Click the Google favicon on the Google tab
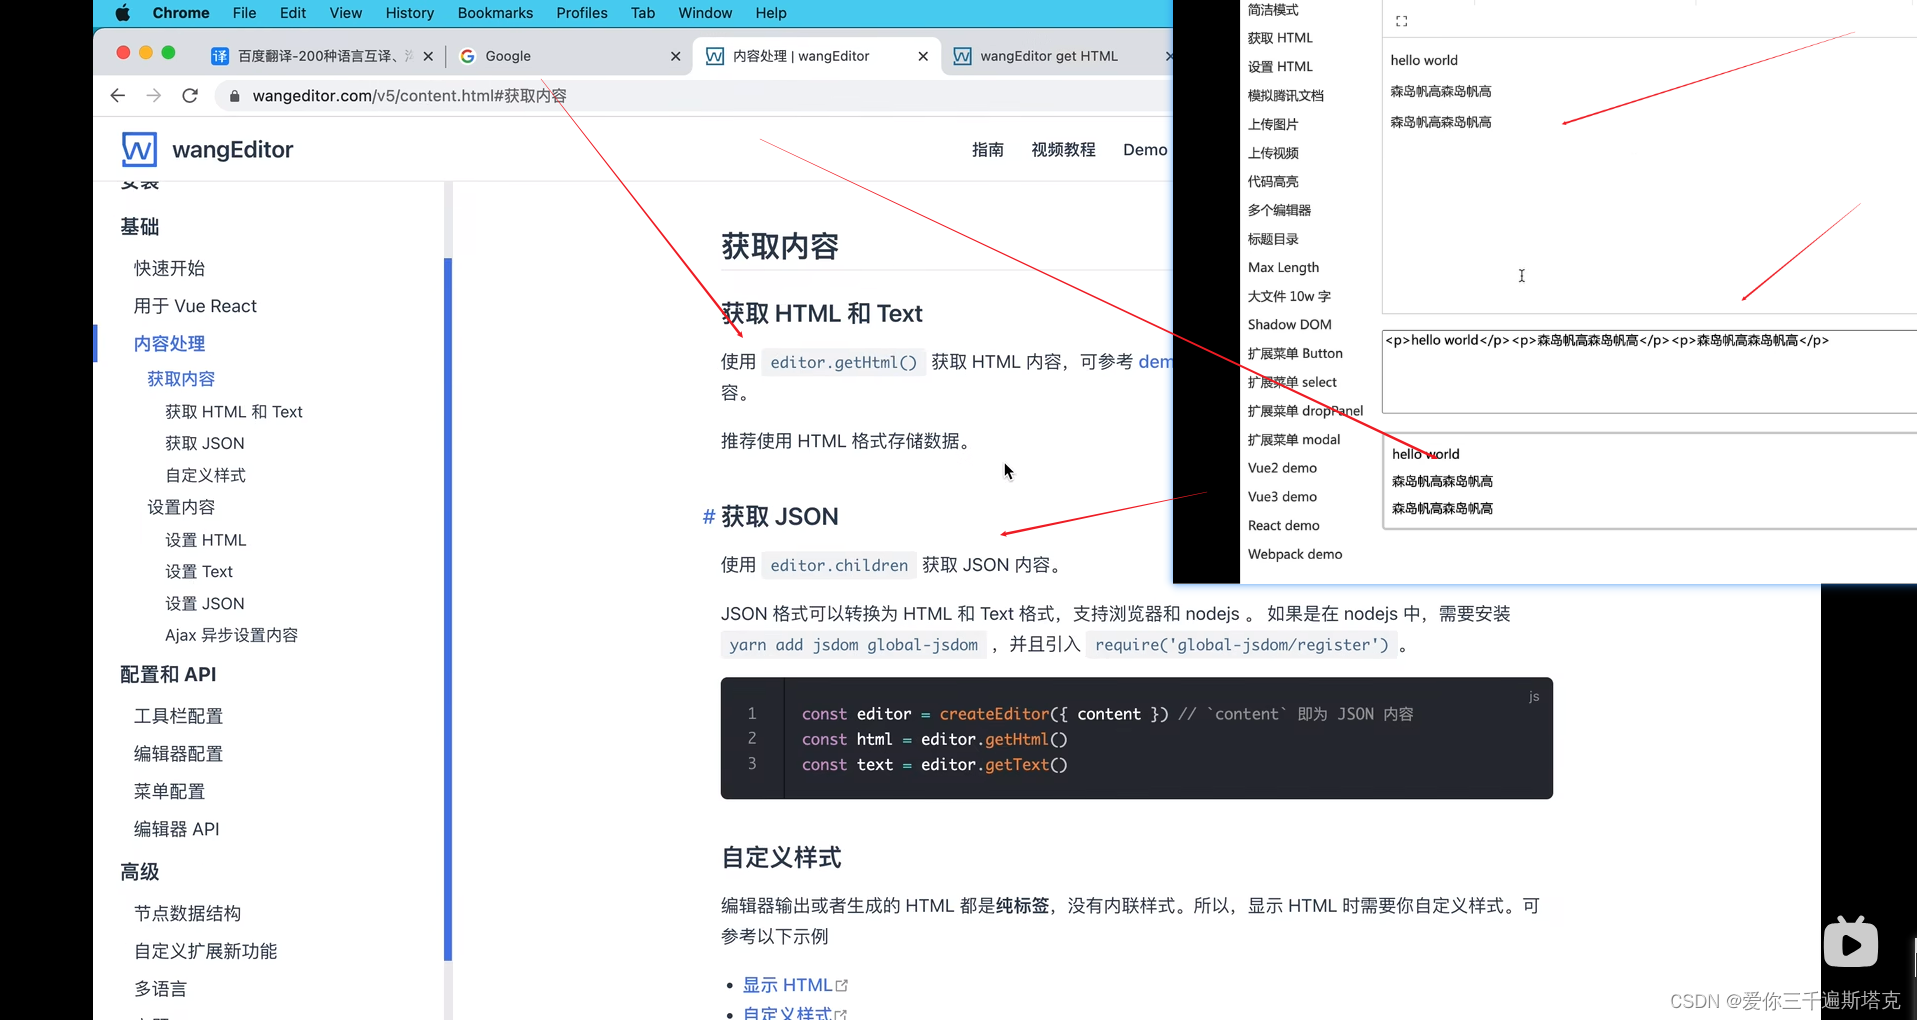 point(467,56)
